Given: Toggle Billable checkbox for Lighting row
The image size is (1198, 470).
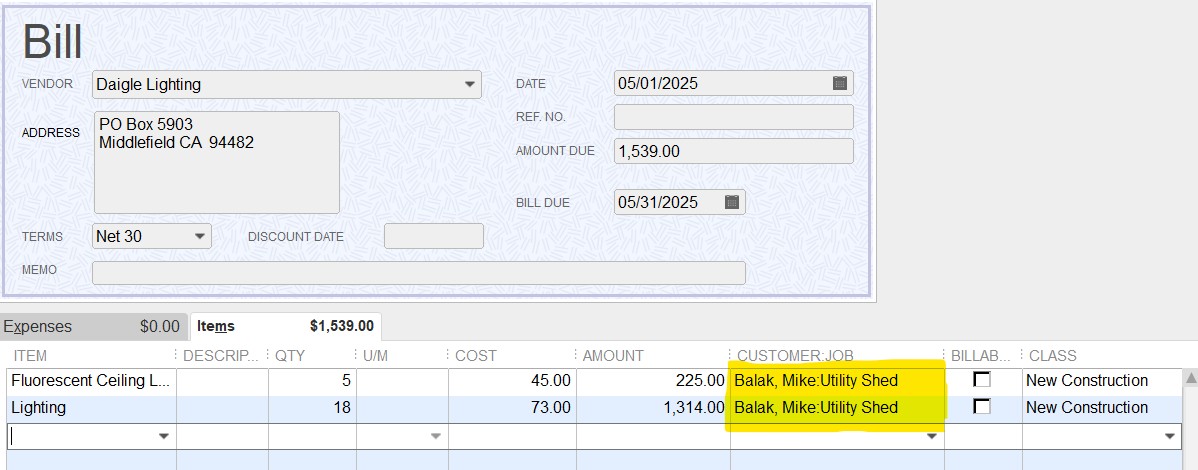Looking at the screenshot, I should (x=982, y=407).
